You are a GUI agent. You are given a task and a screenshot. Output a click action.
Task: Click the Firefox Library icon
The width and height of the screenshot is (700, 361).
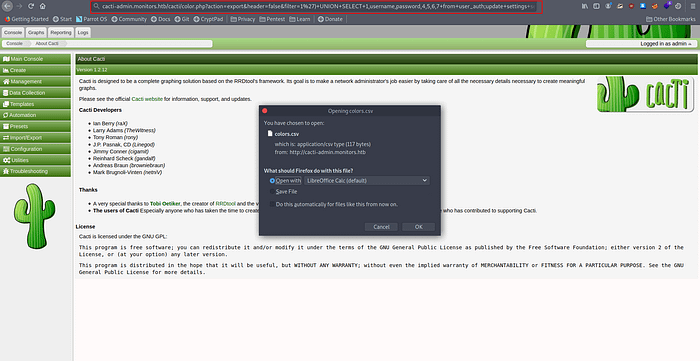pyautogui.click(x=585, y=6)
